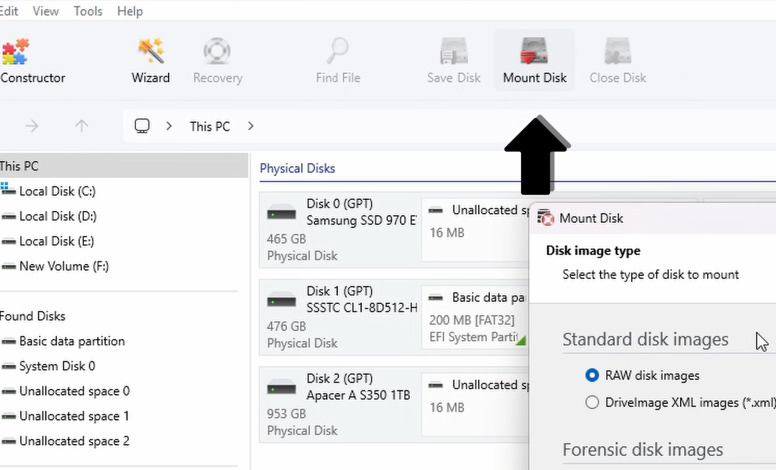
Task: Open the Edit menu
Action: pos(9,11)
